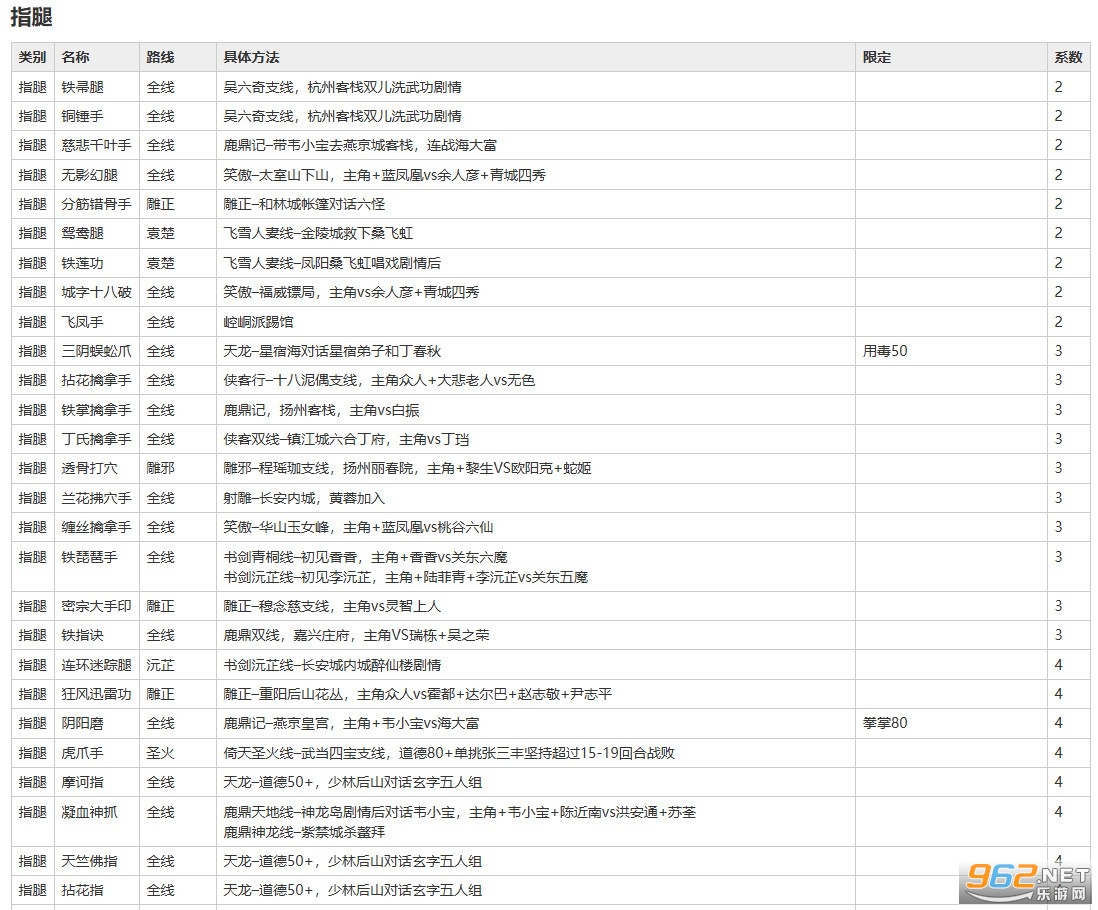The image size is (1098, 910).
Task: Click the 铁莲功 name cell
Action: point(97,263)
